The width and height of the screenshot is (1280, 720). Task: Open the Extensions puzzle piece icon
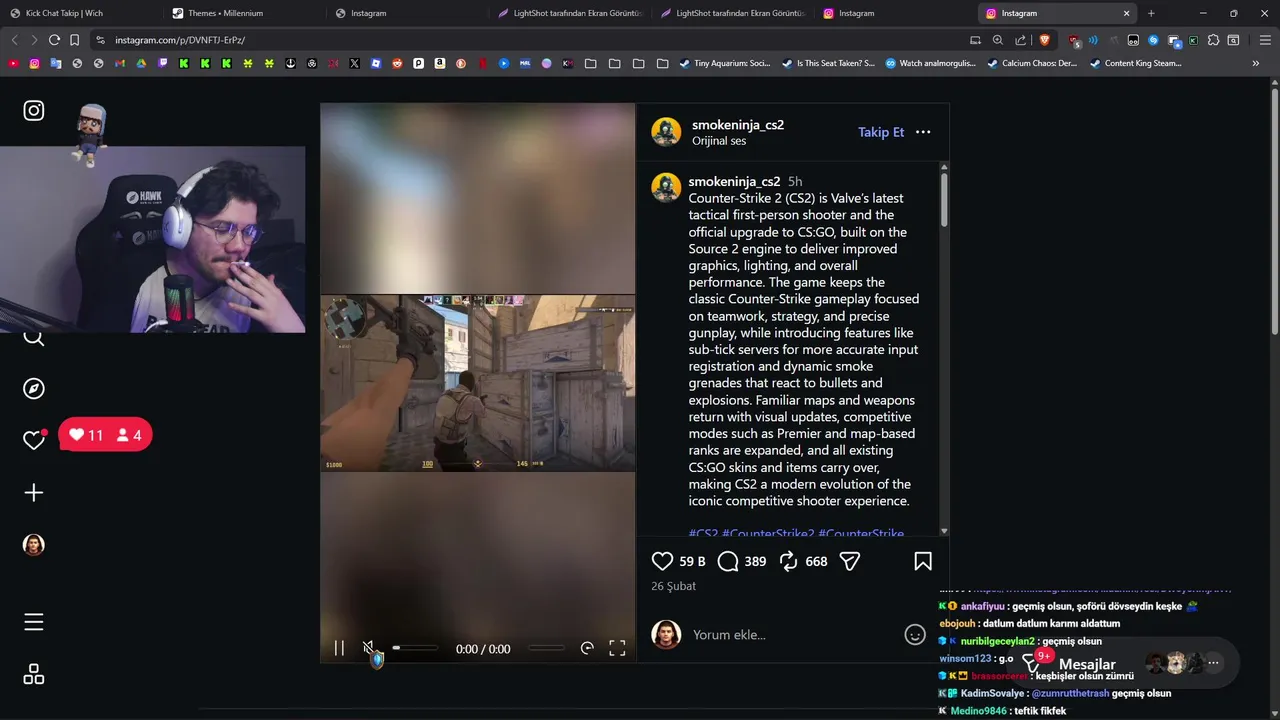coord(1213,40)
